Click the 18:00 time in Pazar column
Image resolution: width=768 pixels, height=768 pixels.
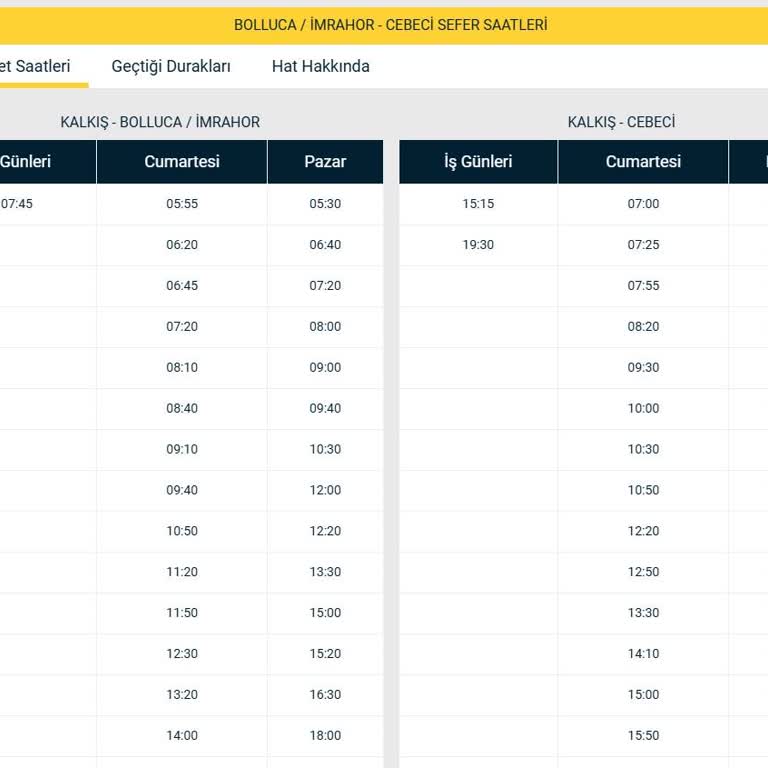[x=325, y=736]
